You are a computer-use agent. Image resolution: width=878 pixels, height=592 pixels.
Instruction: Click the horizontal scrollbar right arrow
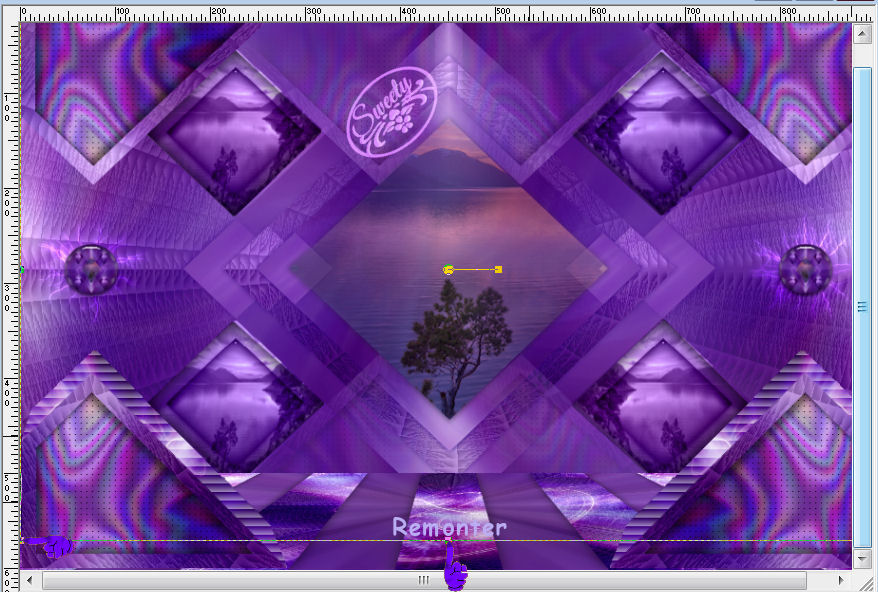tap(842, 580)
